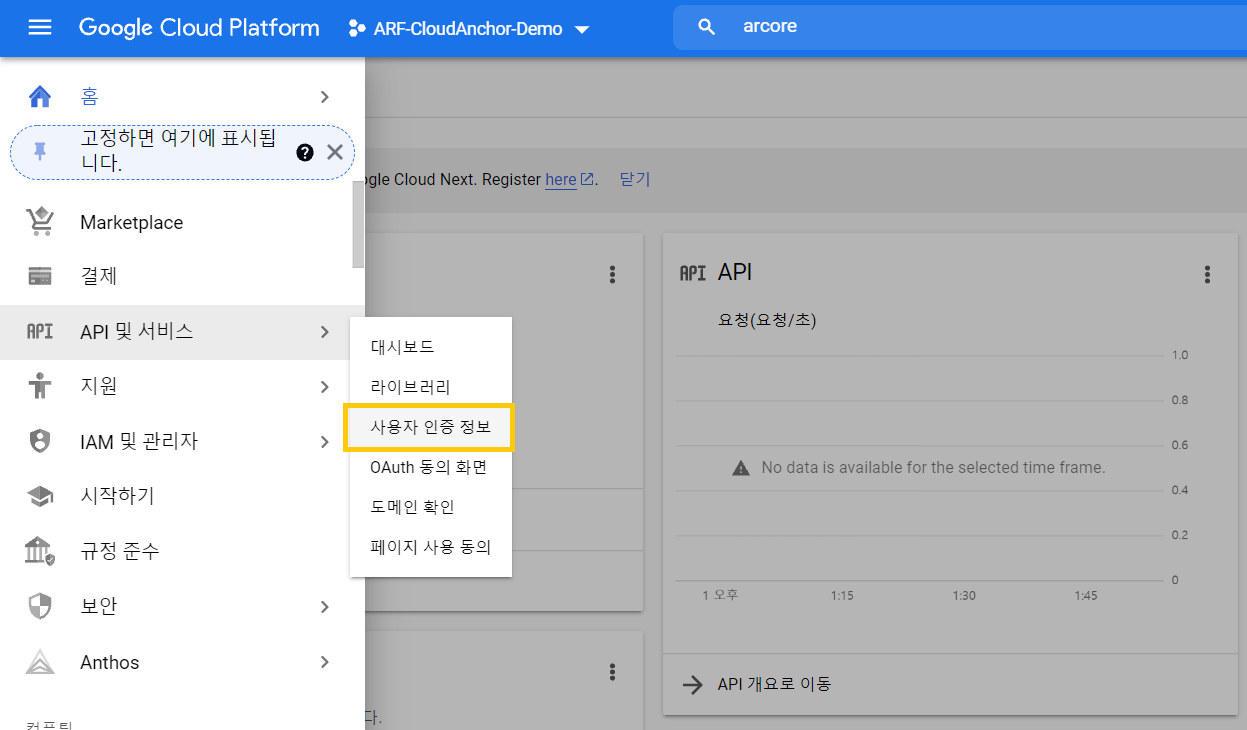Expand the 보안 submenu chevron

point(325,606)
